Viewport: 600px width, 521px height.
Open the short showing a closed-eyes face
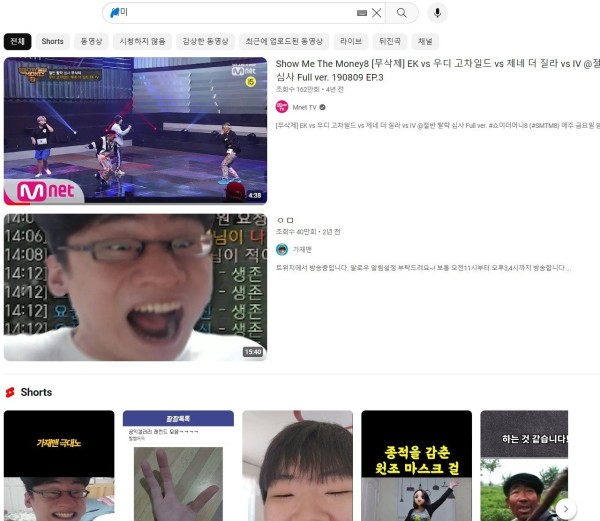pyautogui.click(x=298, y=466)
